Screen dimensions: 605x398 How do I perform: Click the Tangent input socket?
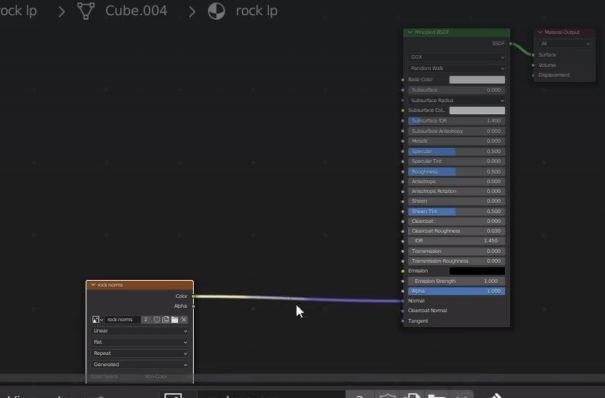tap(403, 321)
